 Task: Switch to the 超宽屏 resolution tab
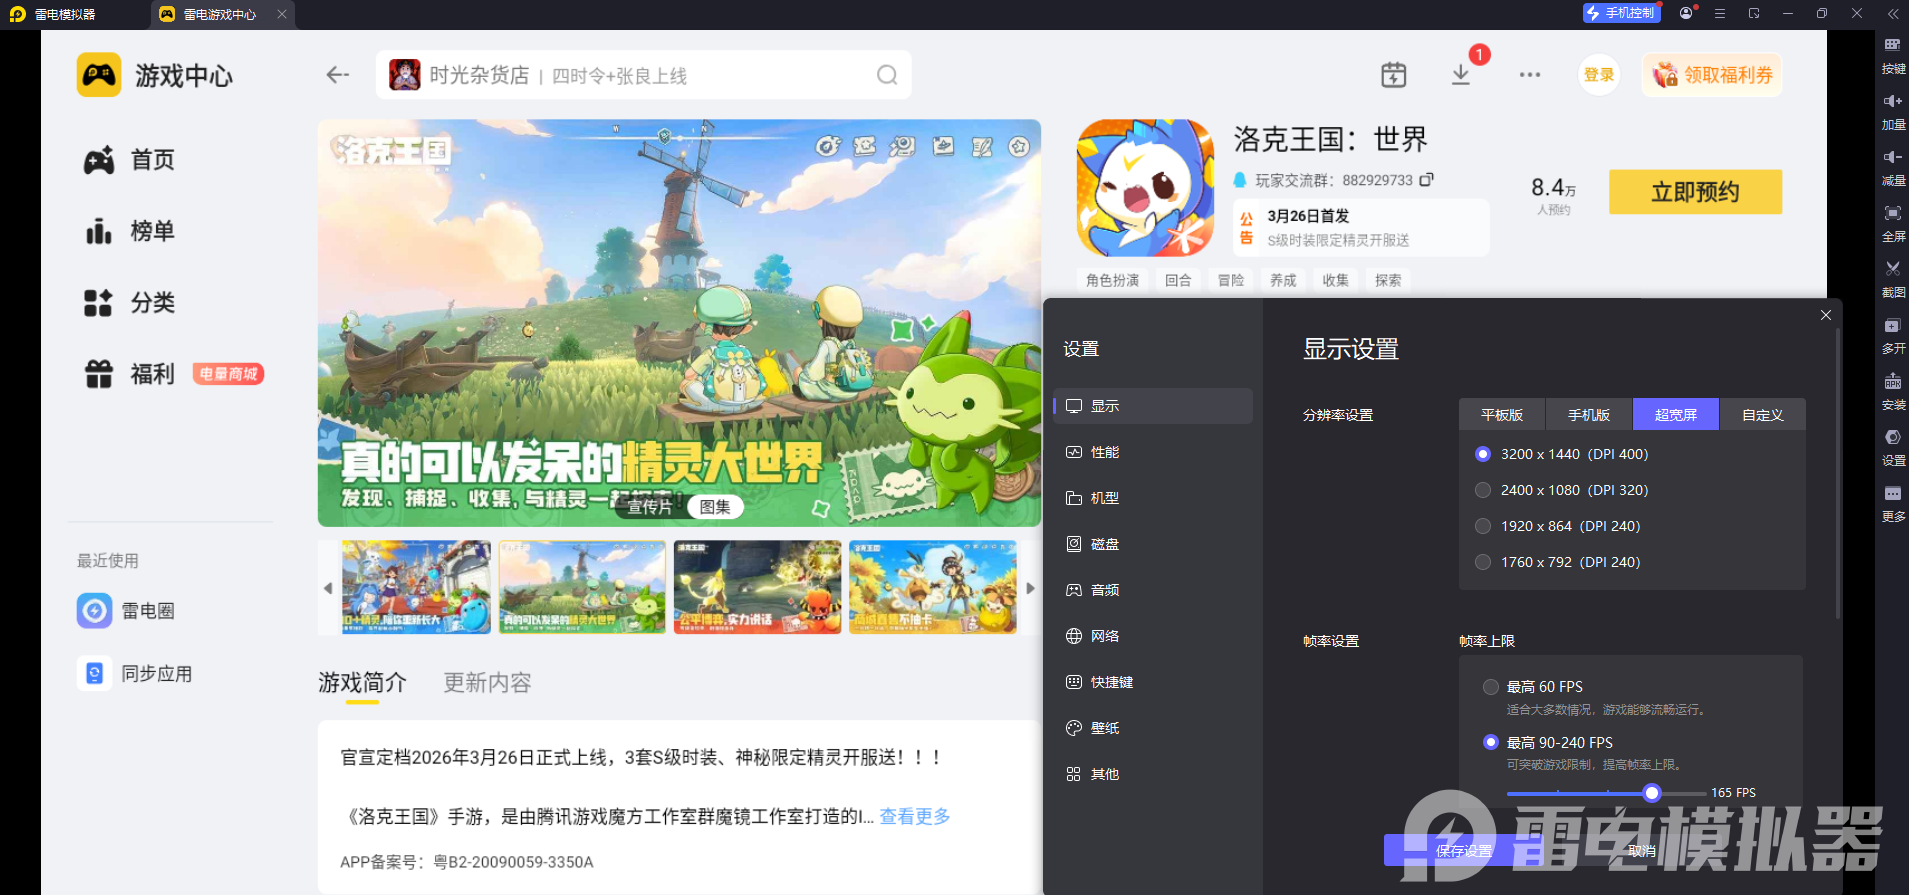[x=1676, y=415]
